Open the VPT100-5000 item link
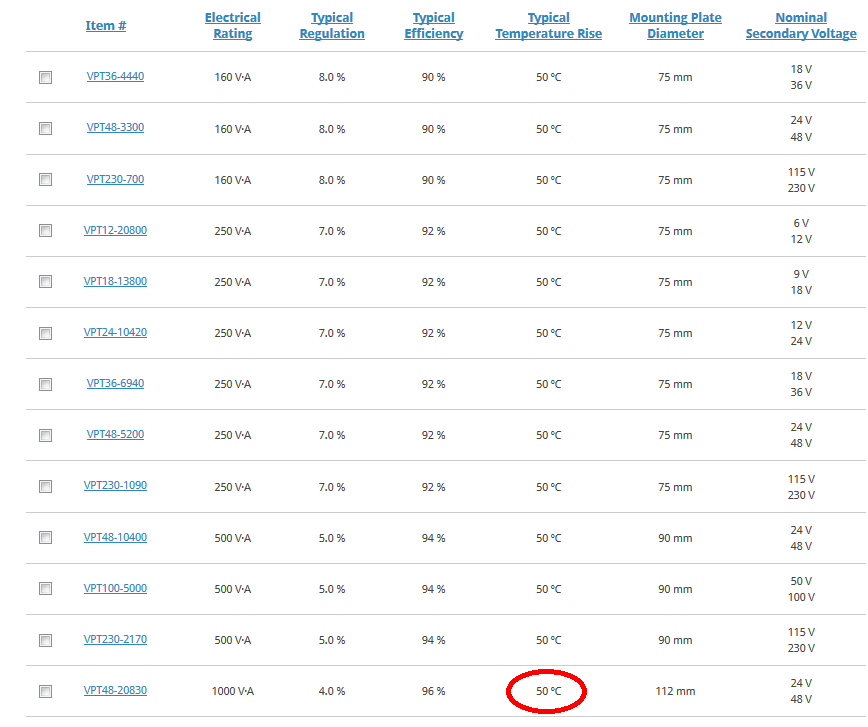868x727 pixels. (115, 588)
